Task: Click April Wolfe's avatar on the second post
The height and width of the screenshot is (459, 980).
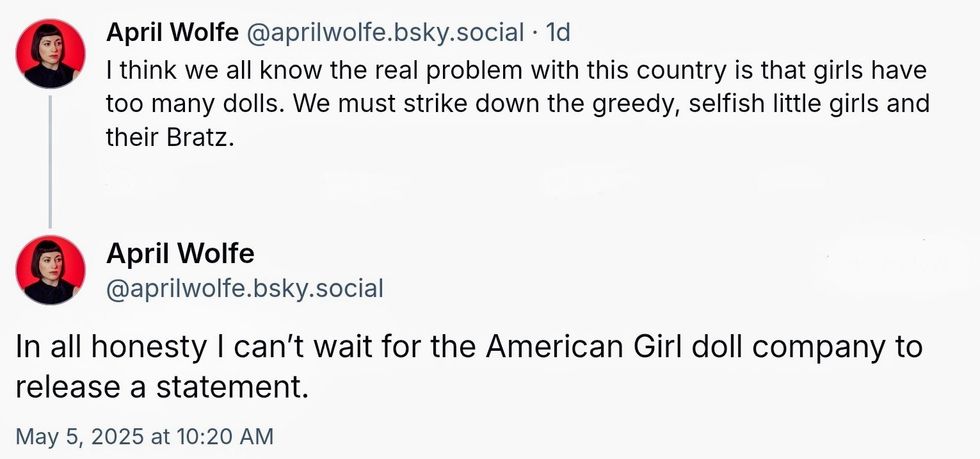Action: (x=51, y=270)
